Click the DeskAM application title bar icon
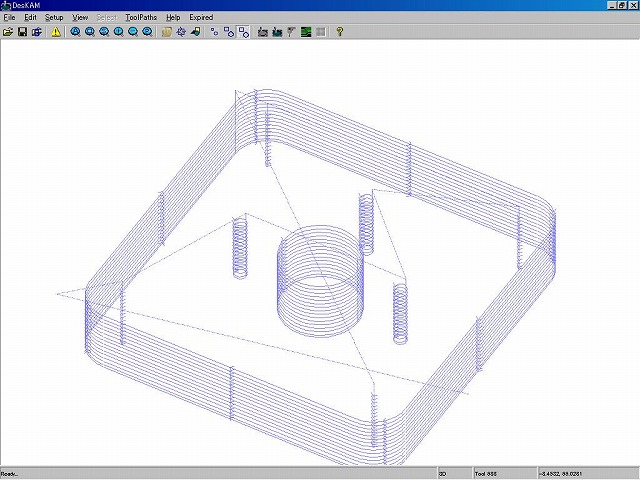Screen dimensions: 640x480 click(x=5, y=5)
